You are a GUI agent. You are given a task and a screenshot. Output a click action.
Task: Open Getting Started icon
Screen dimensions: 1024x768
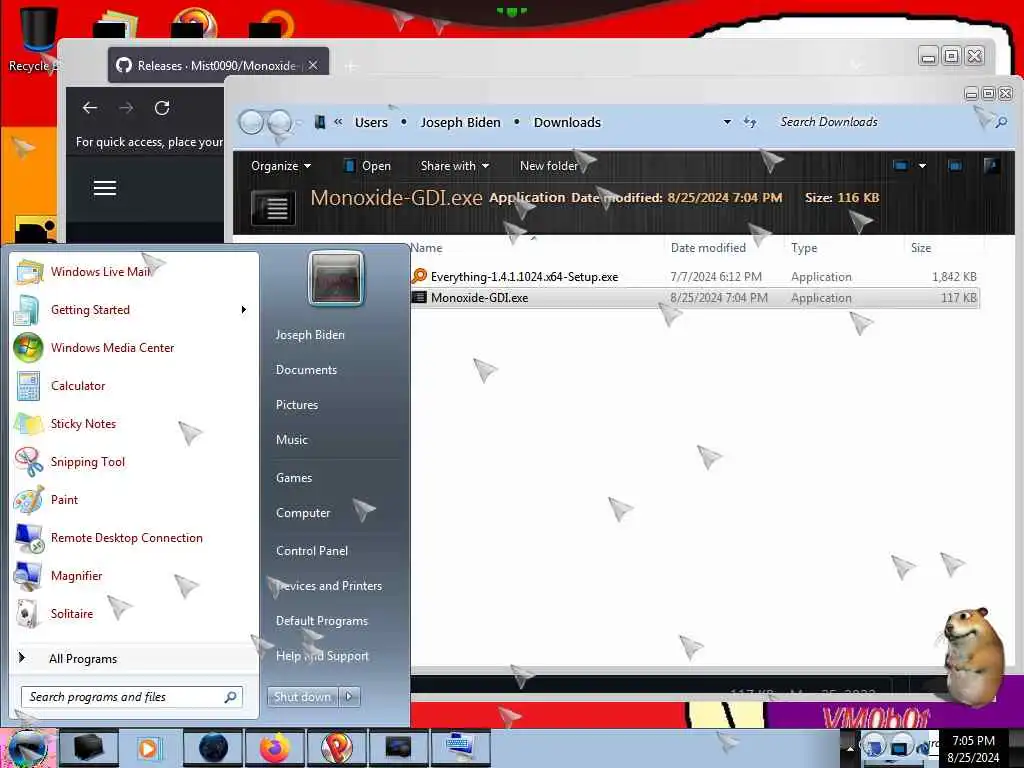(x=28, y=310)
